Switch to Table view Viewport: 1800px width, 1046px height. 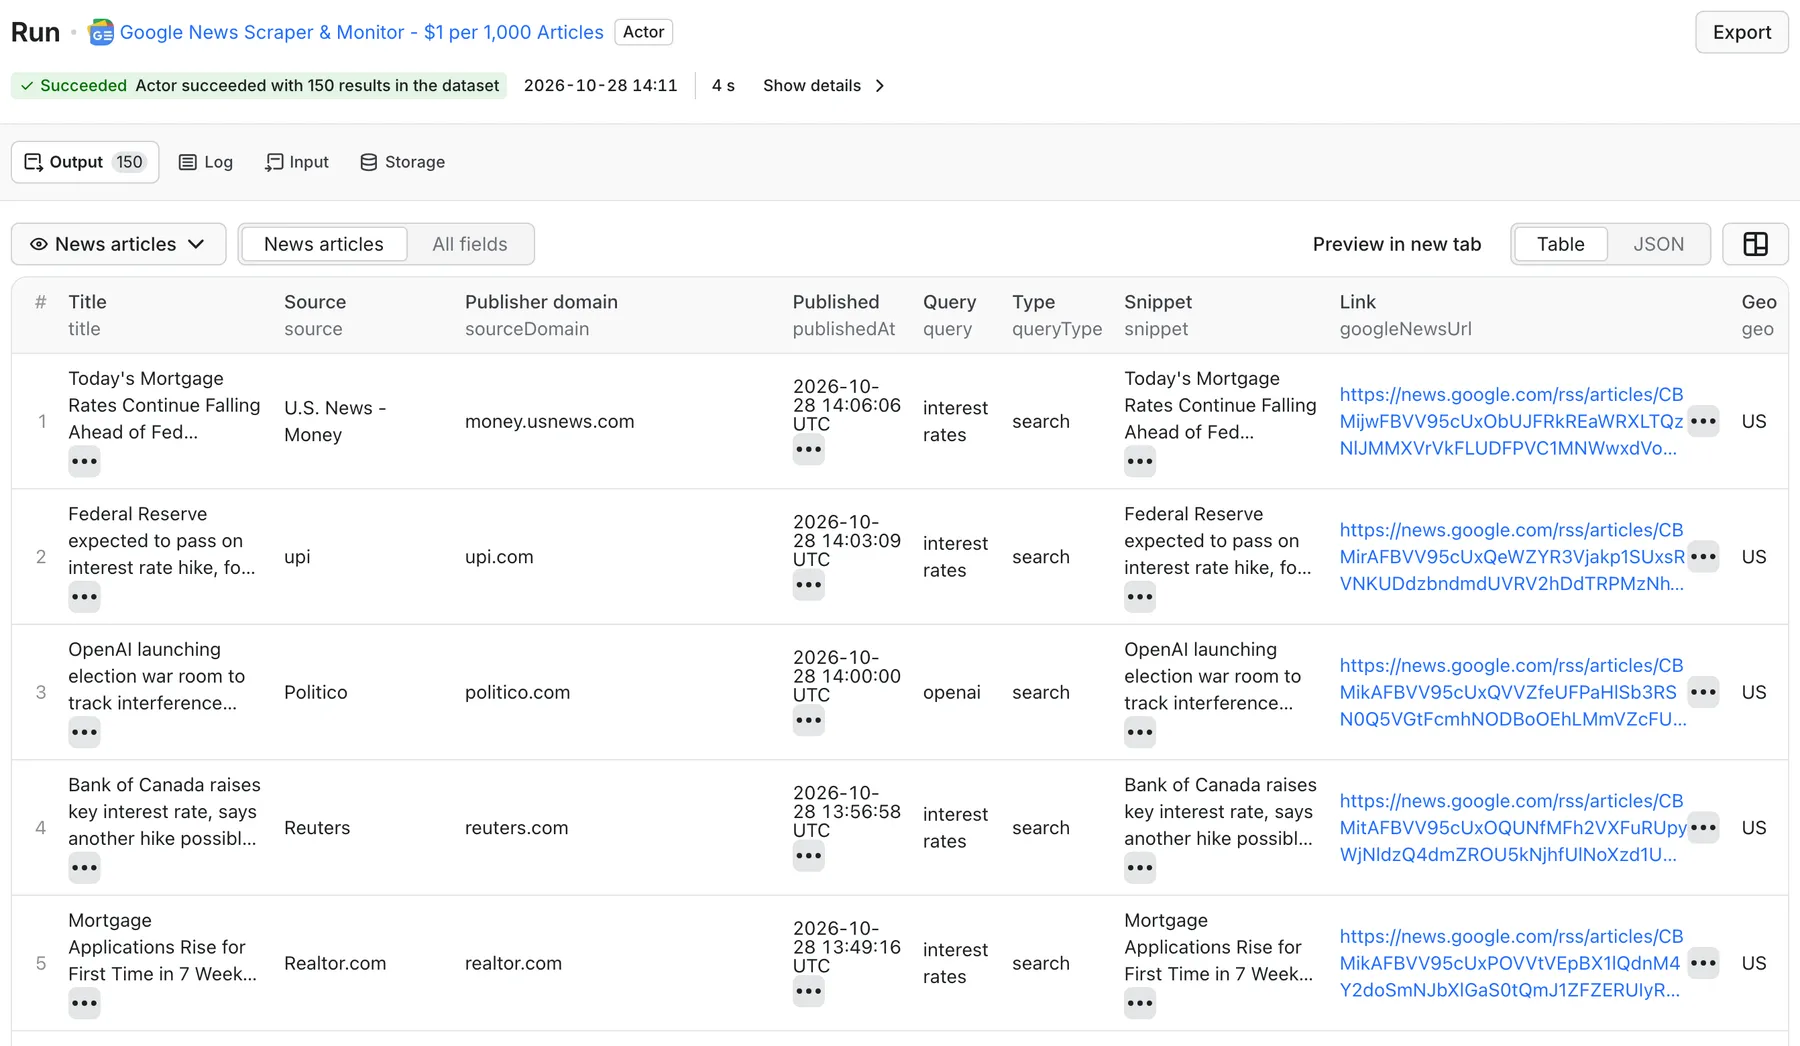coord(1561,244)
